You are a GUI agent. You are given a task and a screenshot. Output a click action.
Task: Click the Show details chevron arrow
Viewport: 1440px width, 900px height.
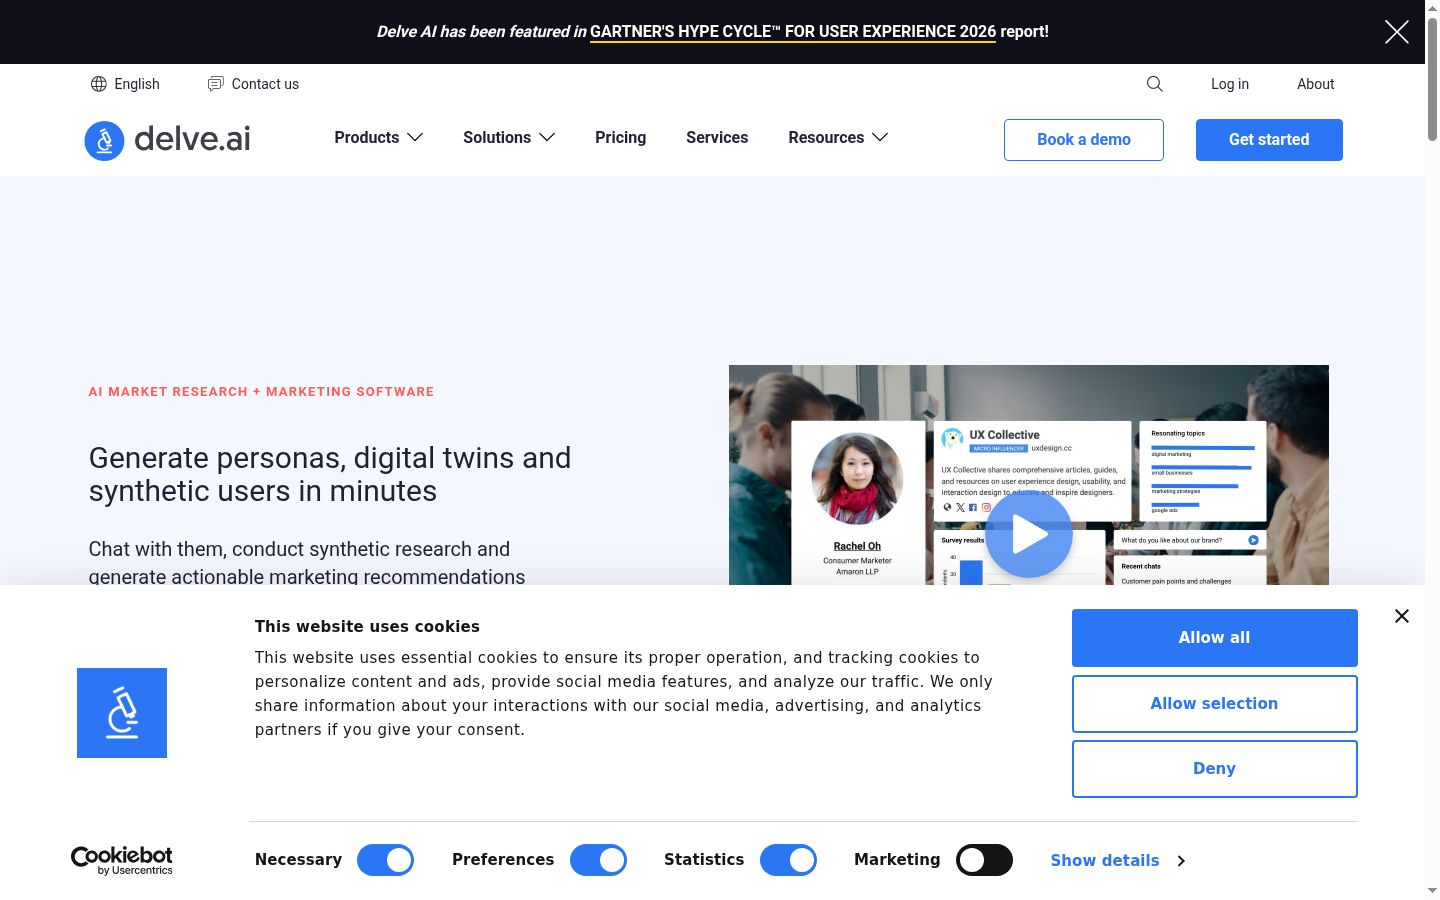1181,860
